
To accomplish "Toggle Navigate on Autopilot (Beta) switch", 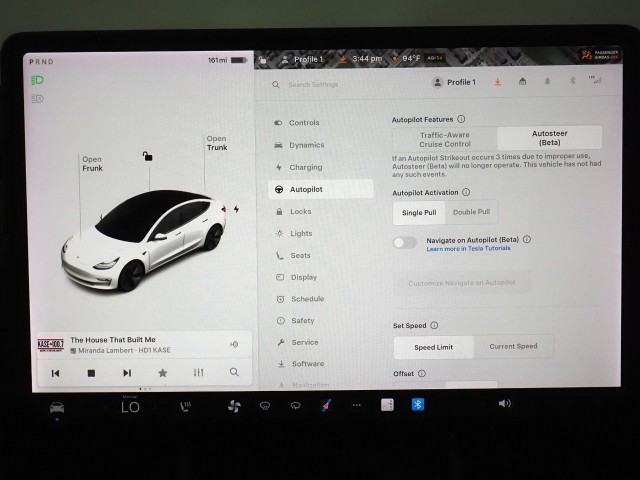I will tap(404, 242).
